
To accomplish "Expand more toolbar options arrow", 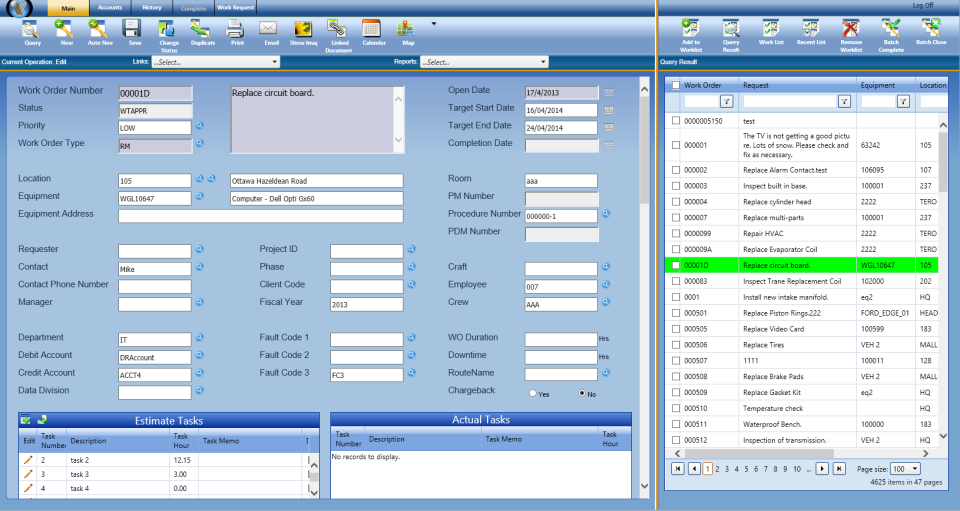I will tap(433, 24).
